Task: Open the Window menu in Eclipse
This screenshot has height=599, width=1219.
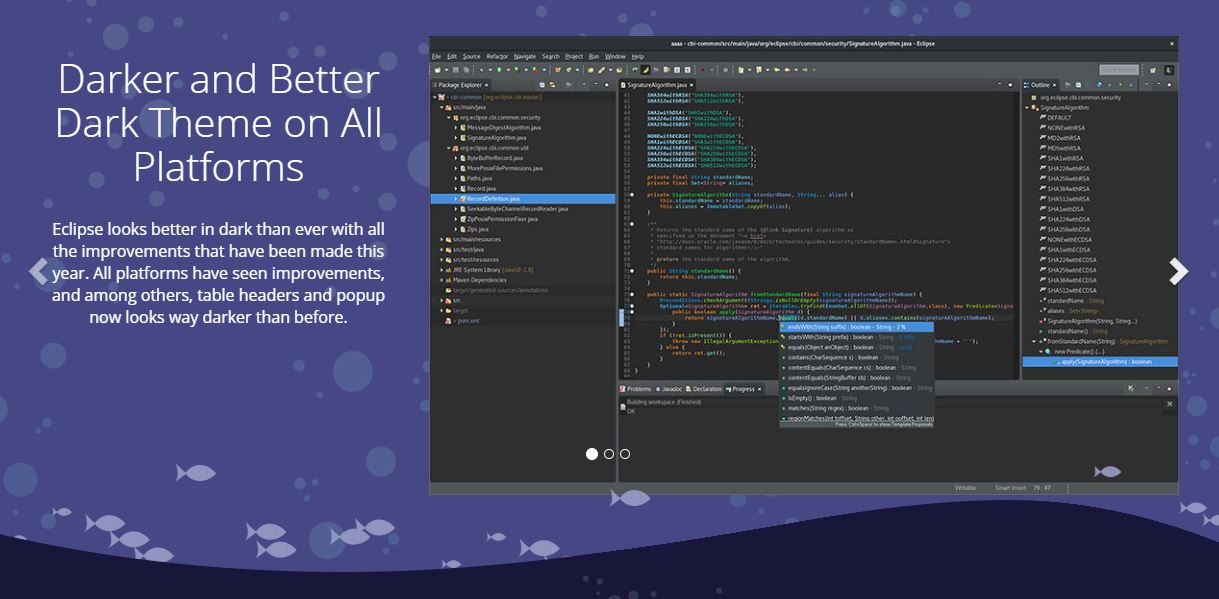Action: (615, 56)
